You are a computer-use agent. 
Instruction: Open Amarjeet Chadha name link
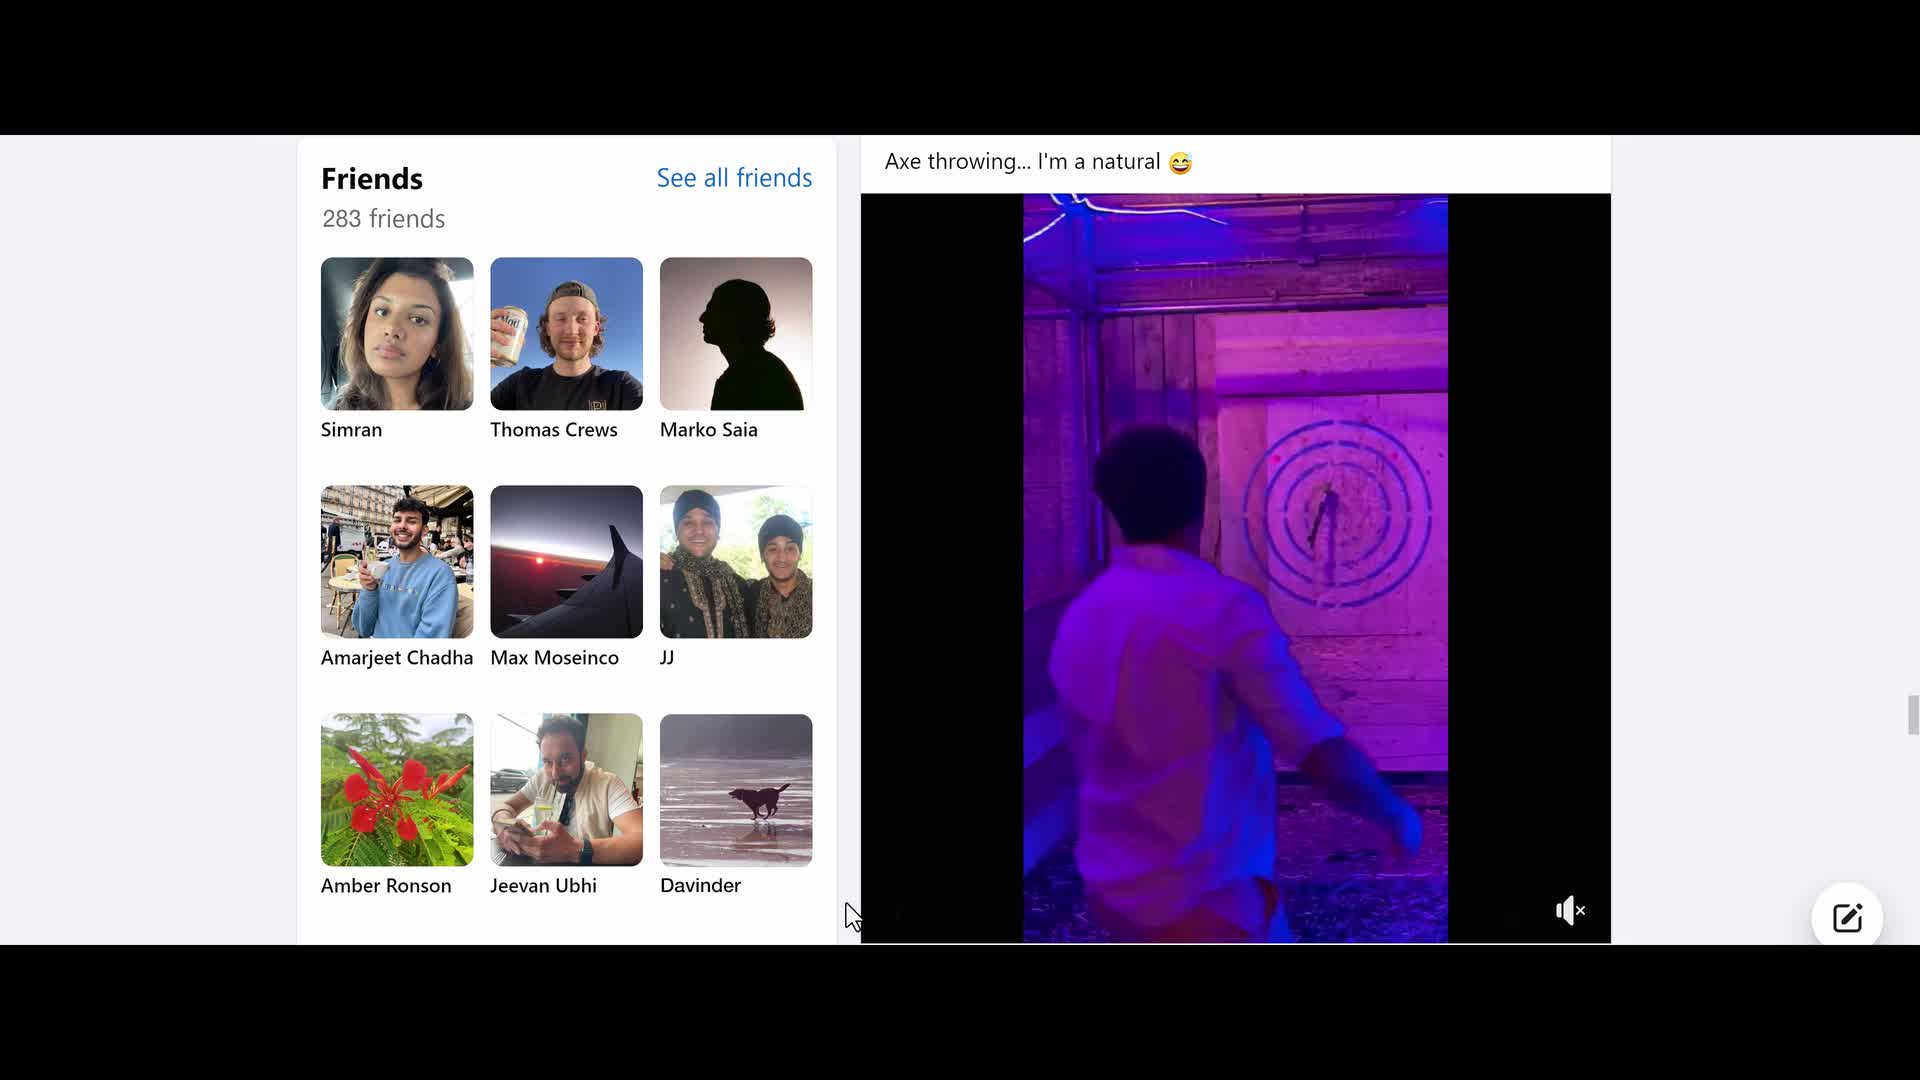click(396, 658)
